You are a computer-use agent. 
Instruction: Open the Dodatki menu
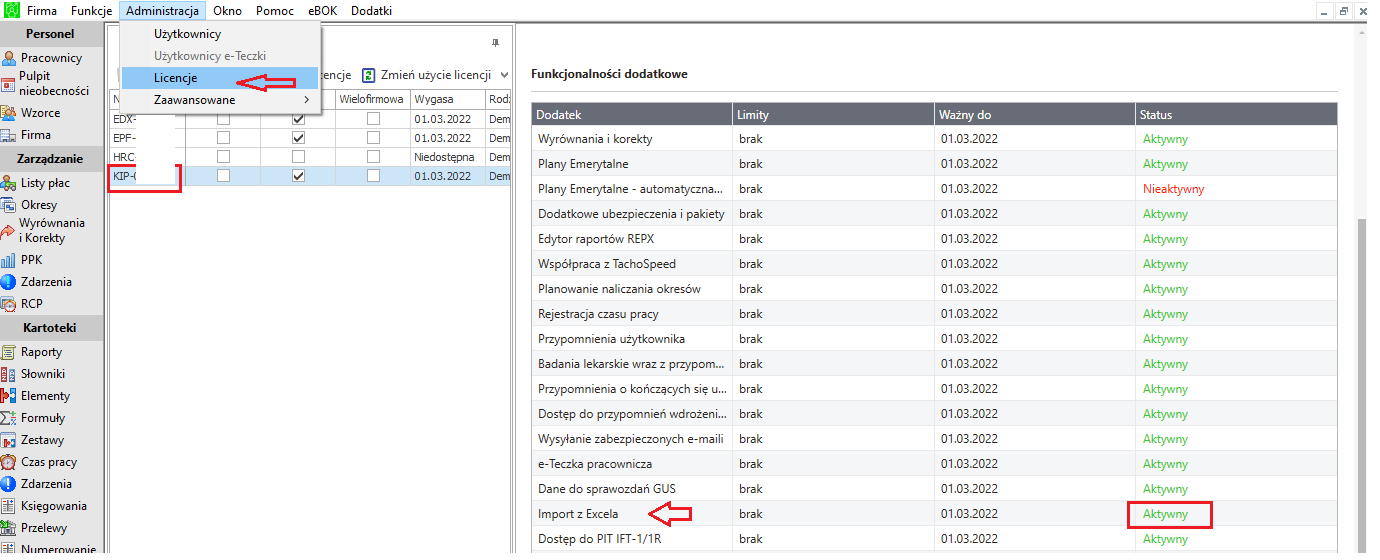371,11
